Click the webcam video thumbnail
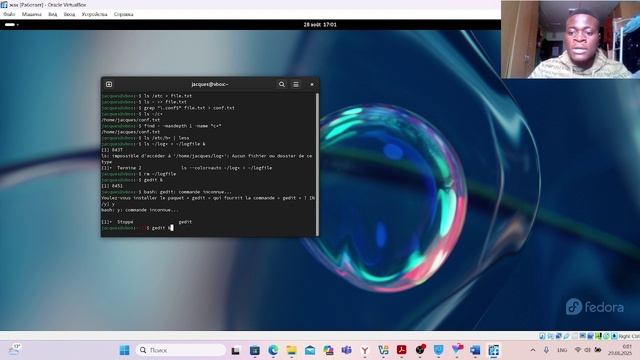 pyautogui.click(x=570, y=39)
